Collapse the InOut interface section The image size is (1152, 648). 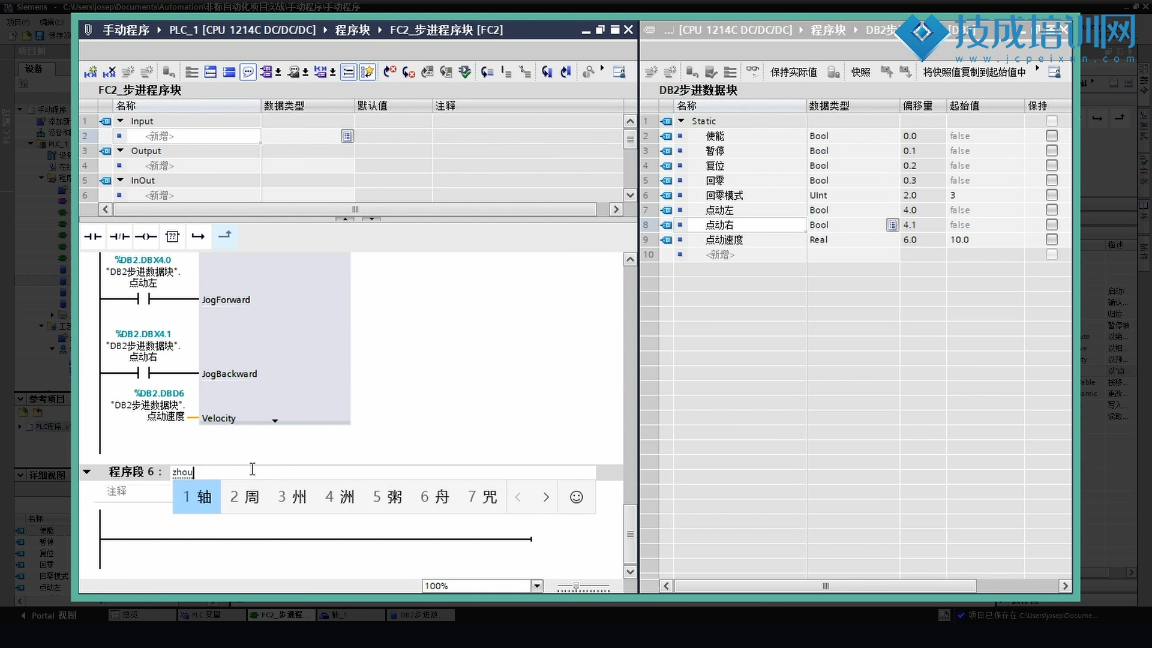(x=120, y=180)
